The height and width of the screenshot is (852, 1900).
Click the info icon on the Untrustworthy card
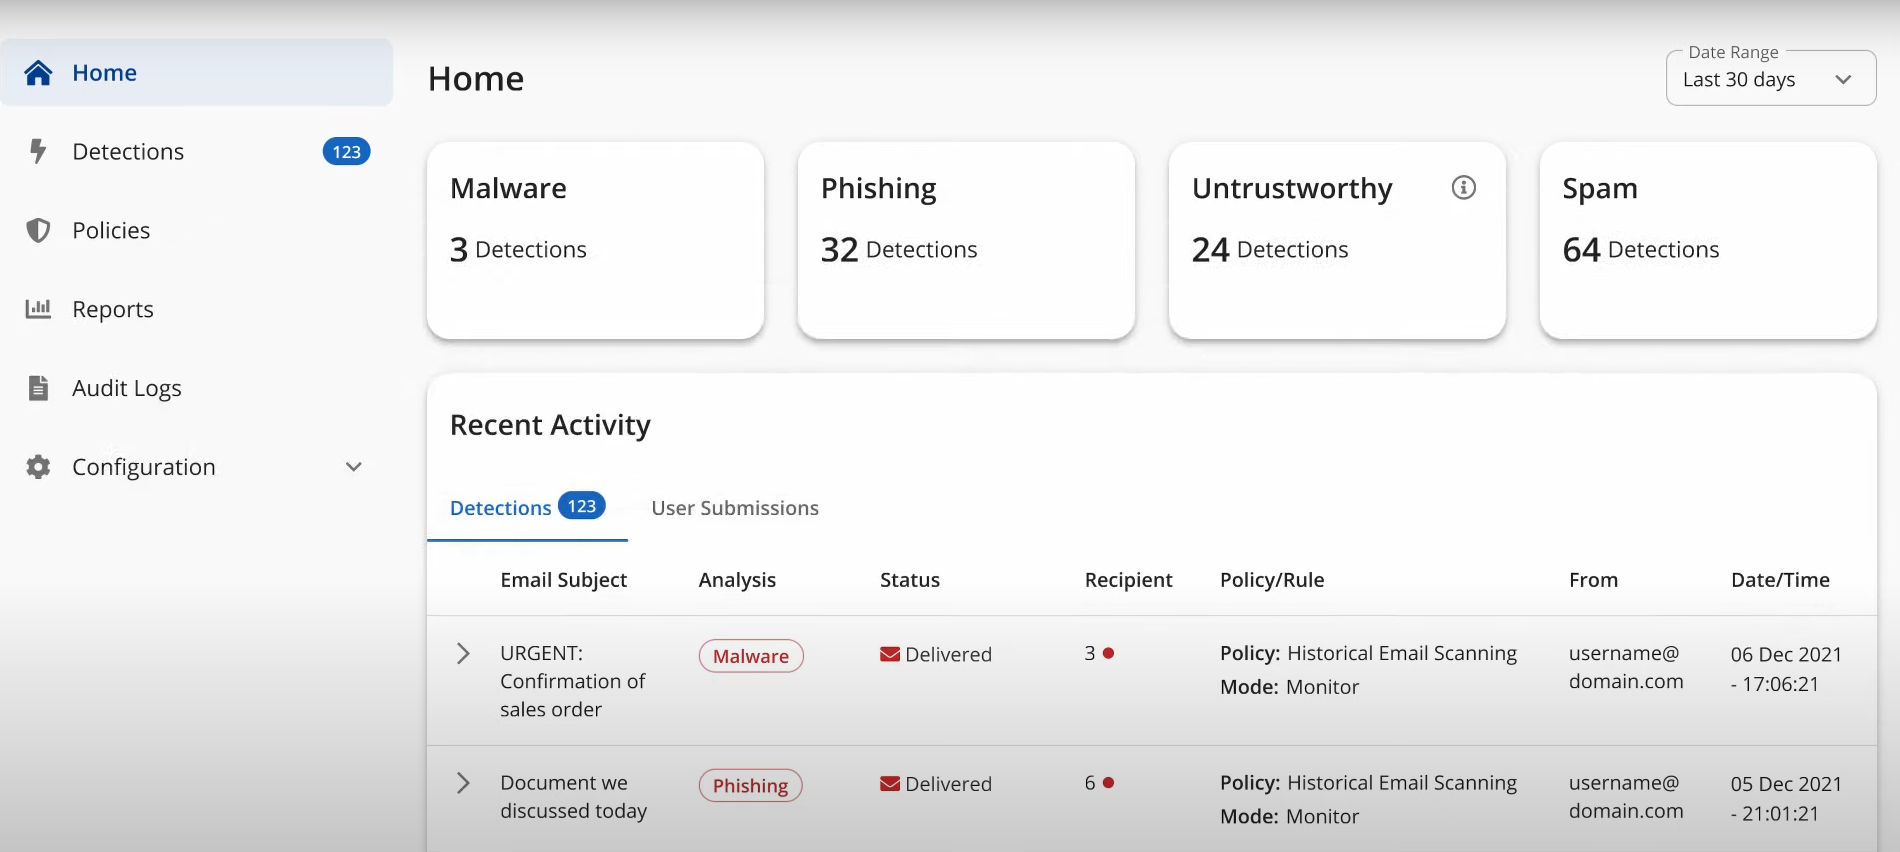point(1463,187)
